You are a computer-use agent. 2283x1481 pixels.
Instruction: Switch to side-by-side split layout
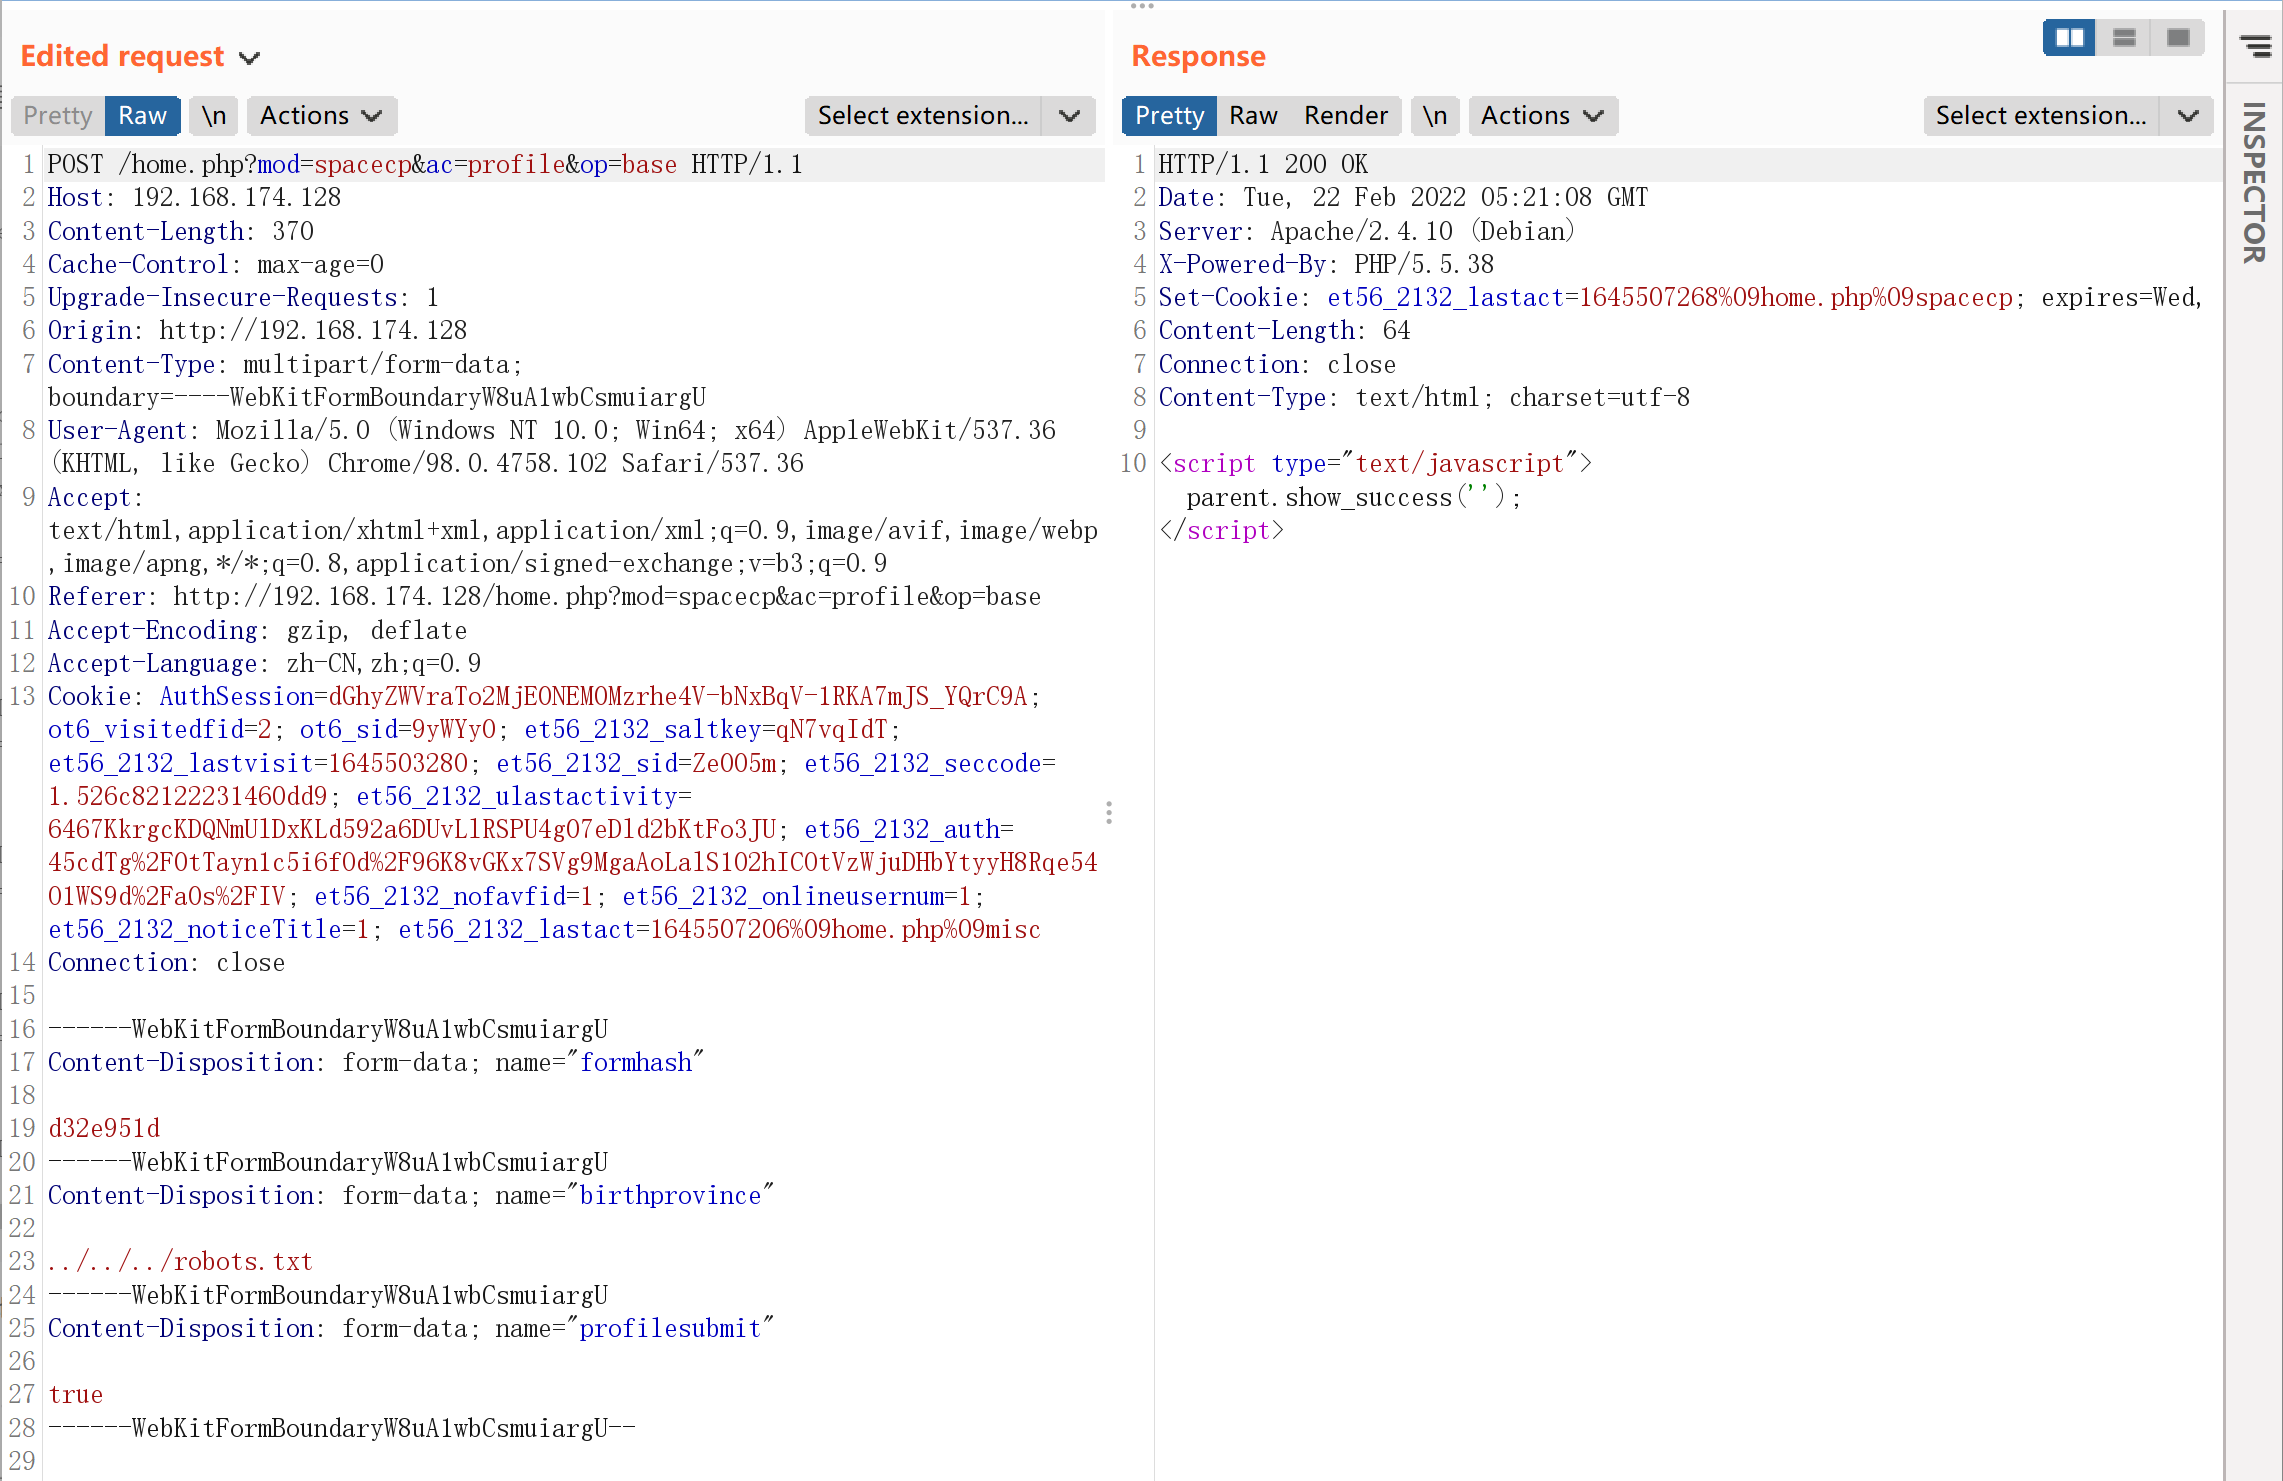tap(2068, 38)
